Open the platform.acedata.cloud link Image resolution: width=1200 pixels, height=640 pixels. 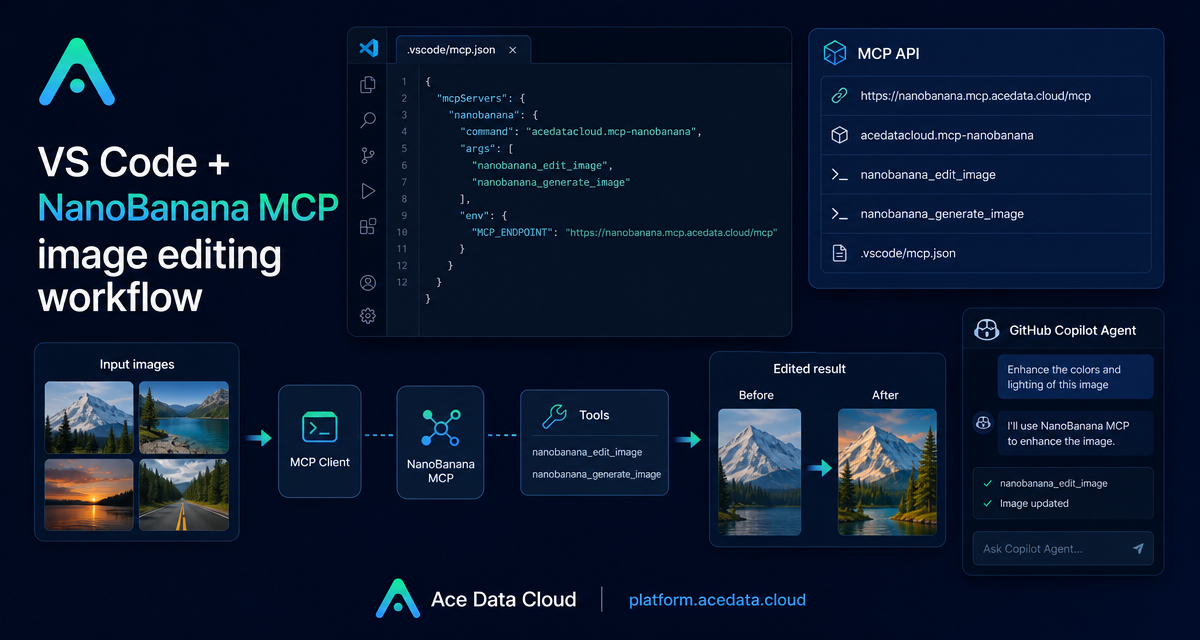point(717,600)
